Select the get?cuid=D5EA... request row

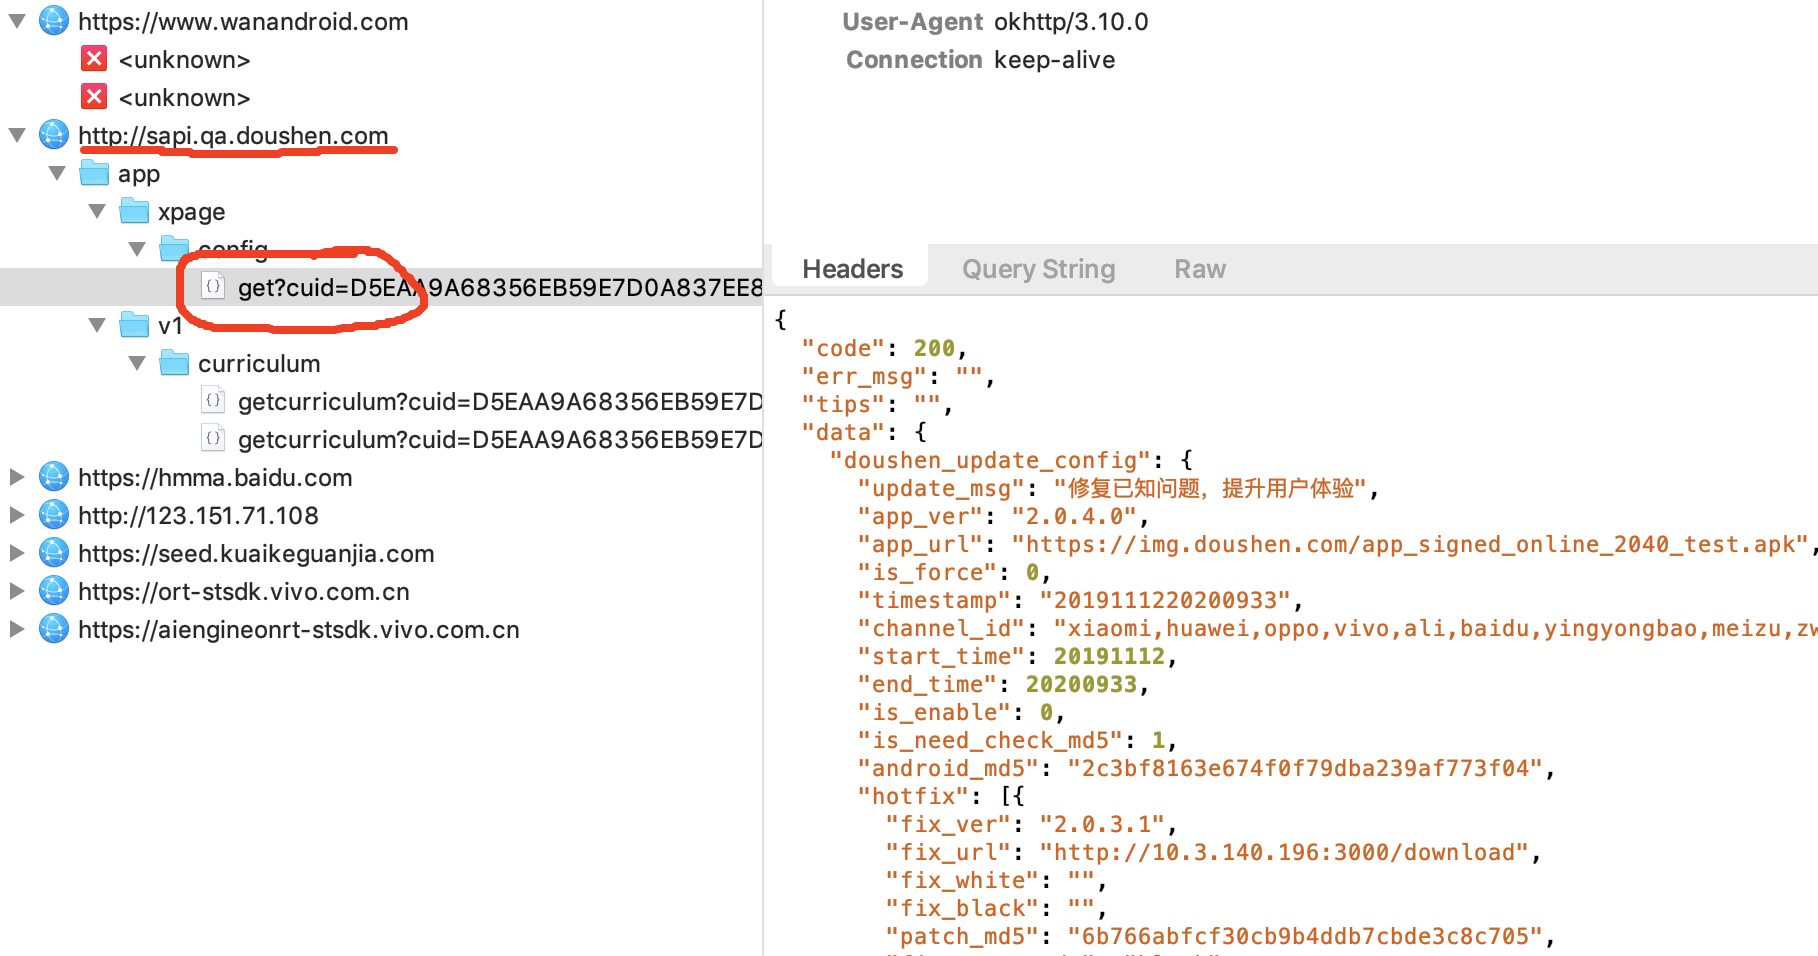[381, 287]
